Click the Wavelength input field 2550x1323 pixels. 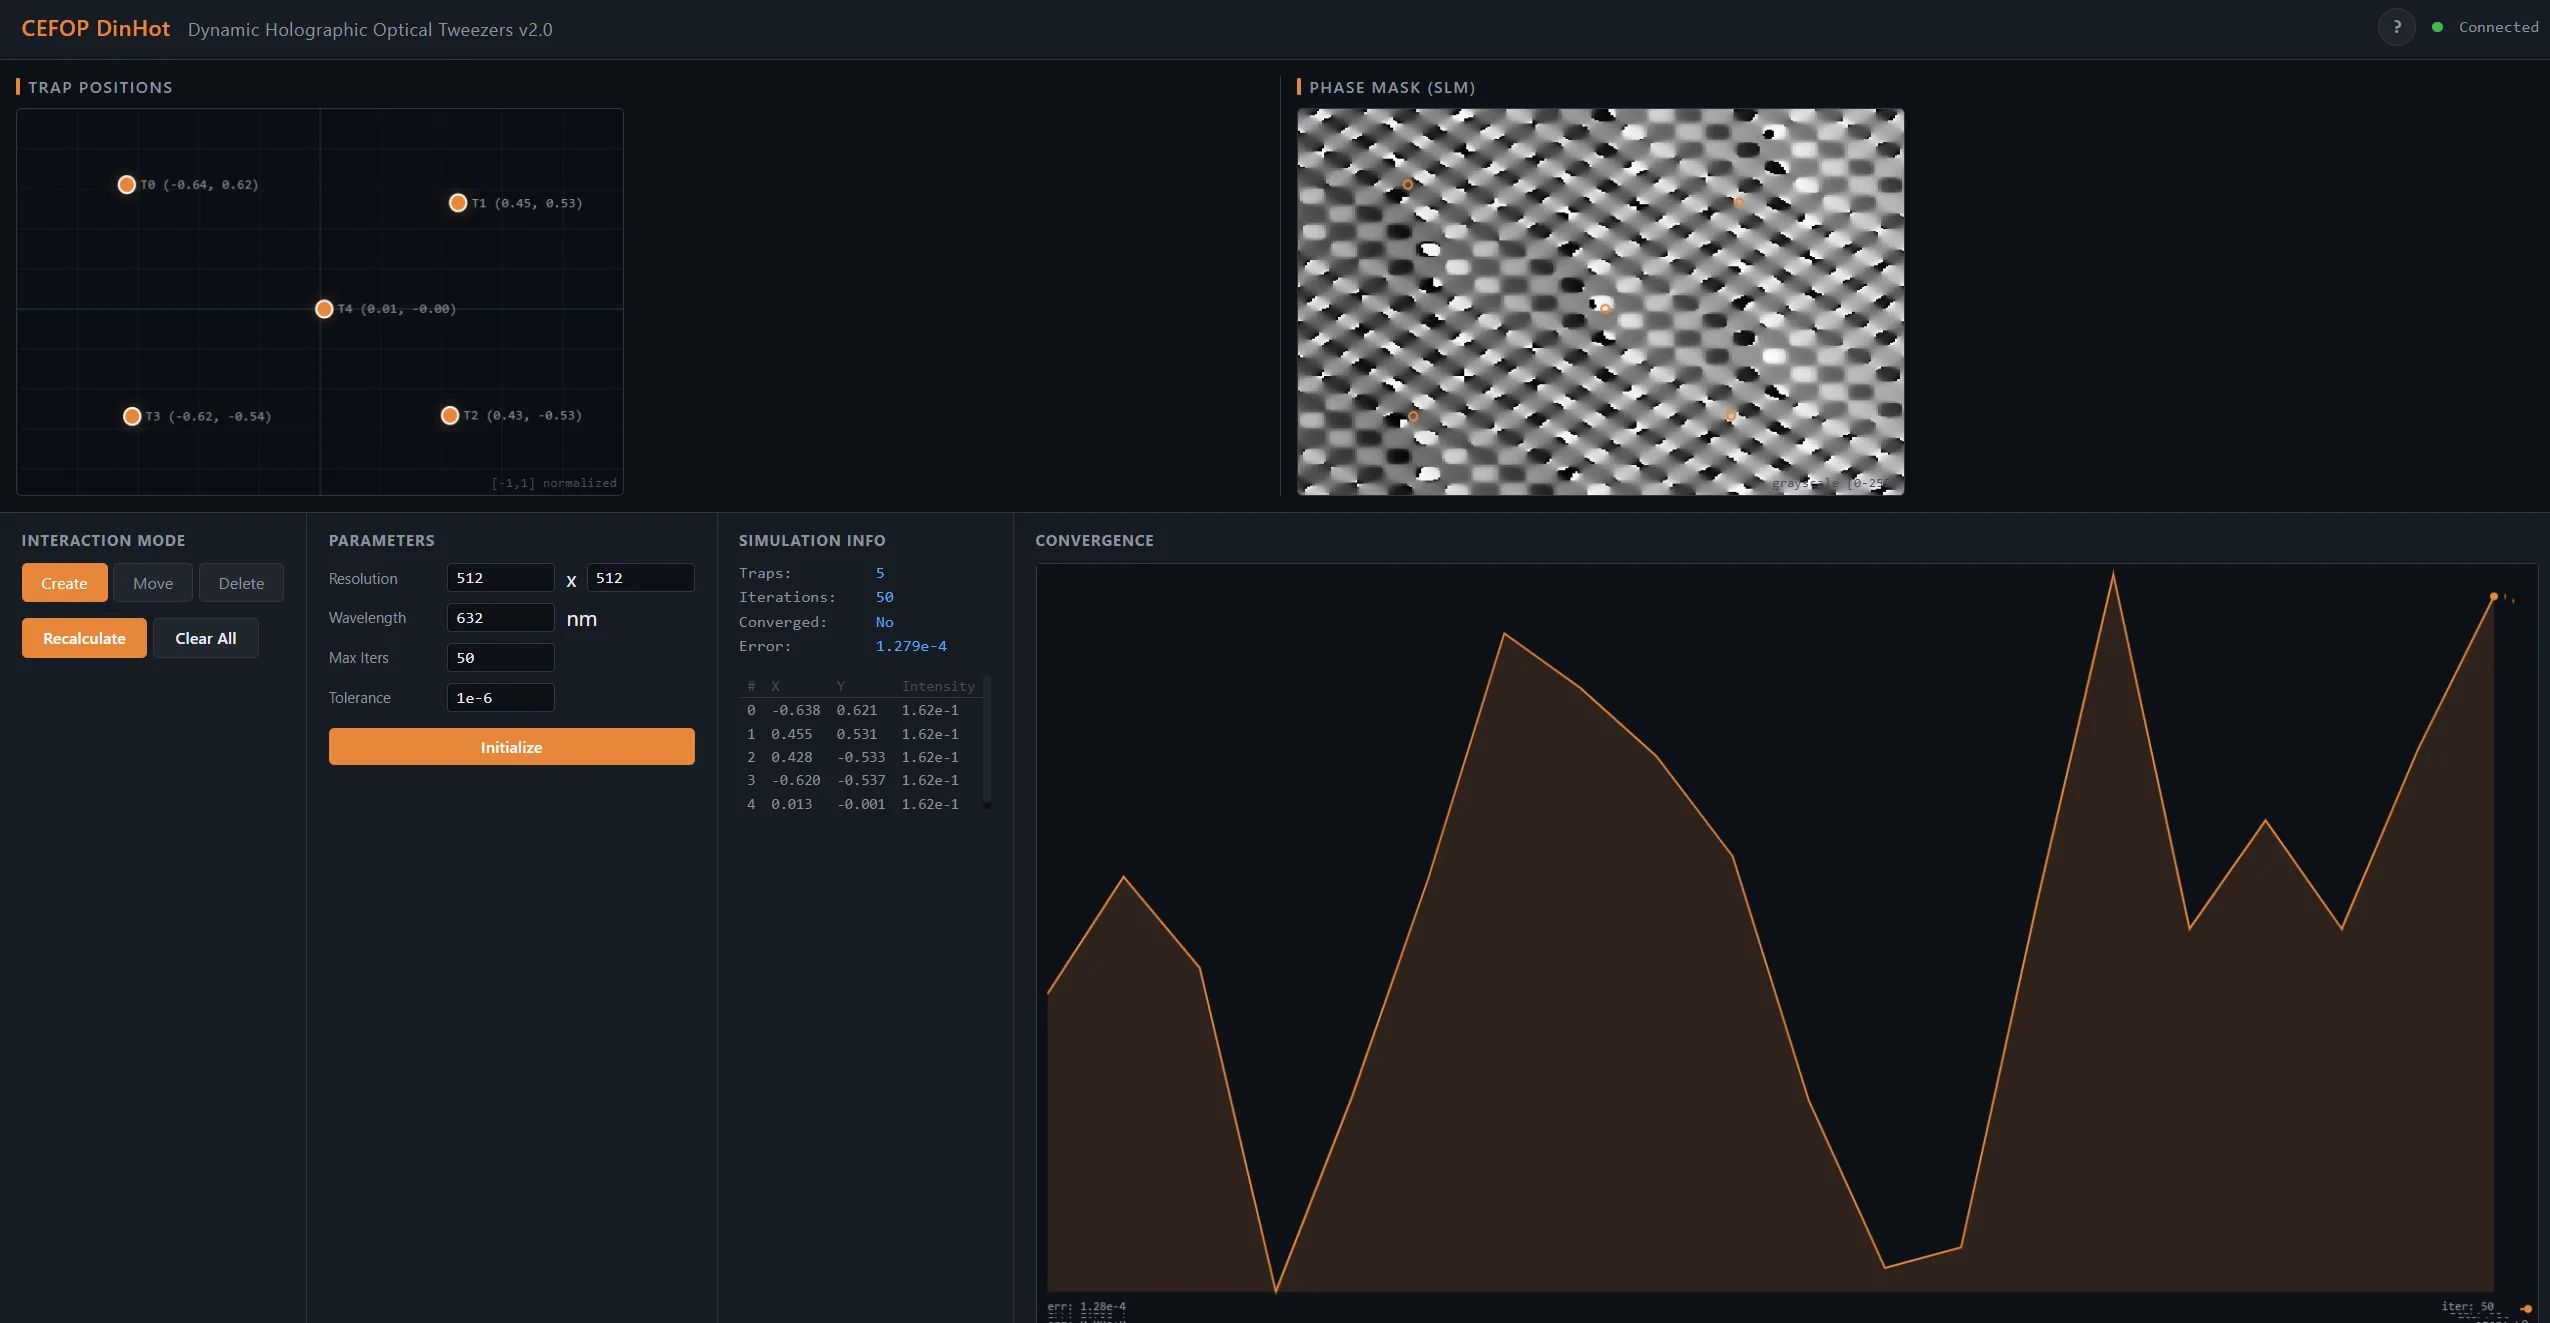click(x=500, y=618)
